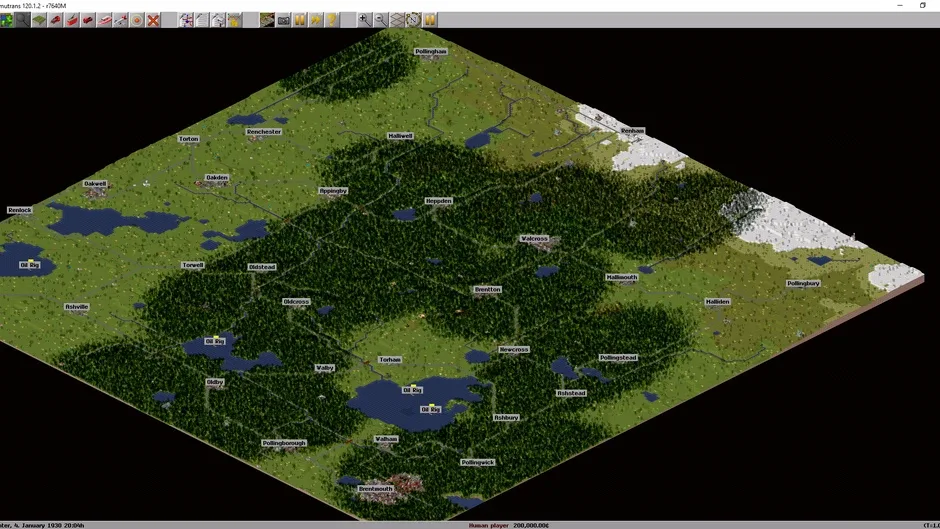
Task: Select the Walcross town label
Action: point(534,239)
